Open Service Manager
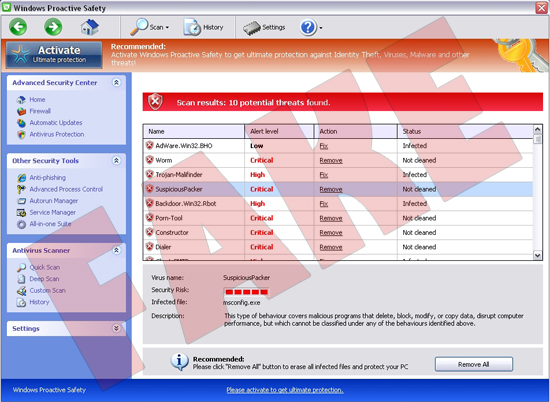The height and width of the screenshot is (402, 550). pos(53,212)
